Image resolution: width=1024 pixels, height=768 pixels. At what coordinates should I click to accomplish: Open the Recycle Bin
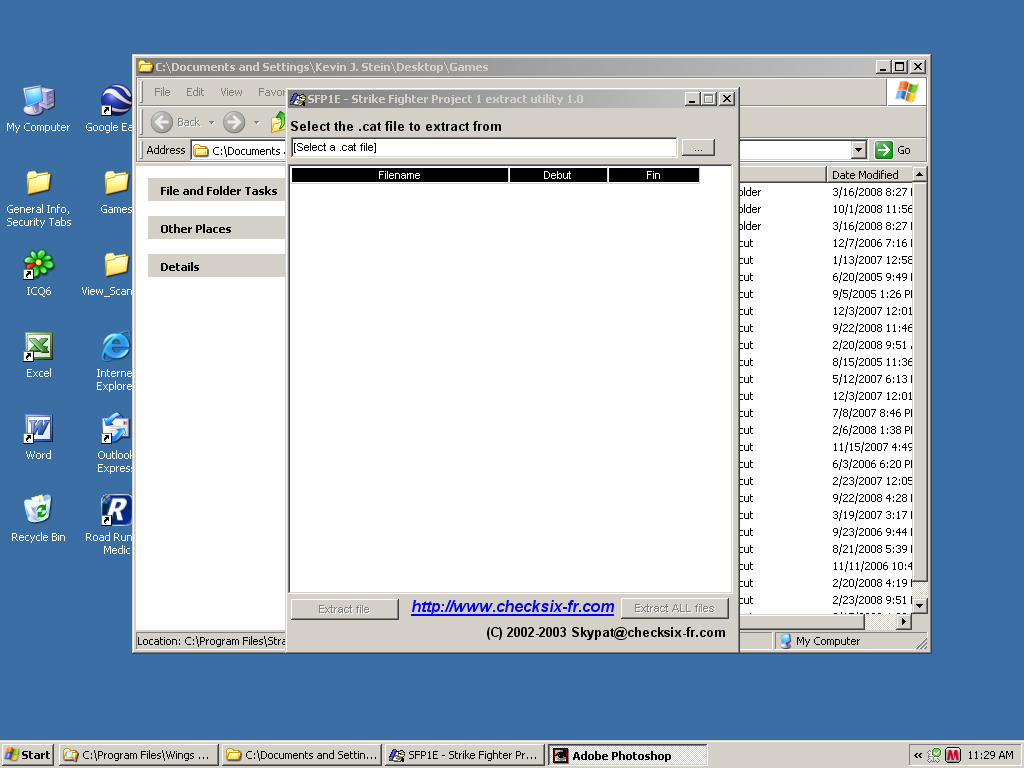coord(39,519)
